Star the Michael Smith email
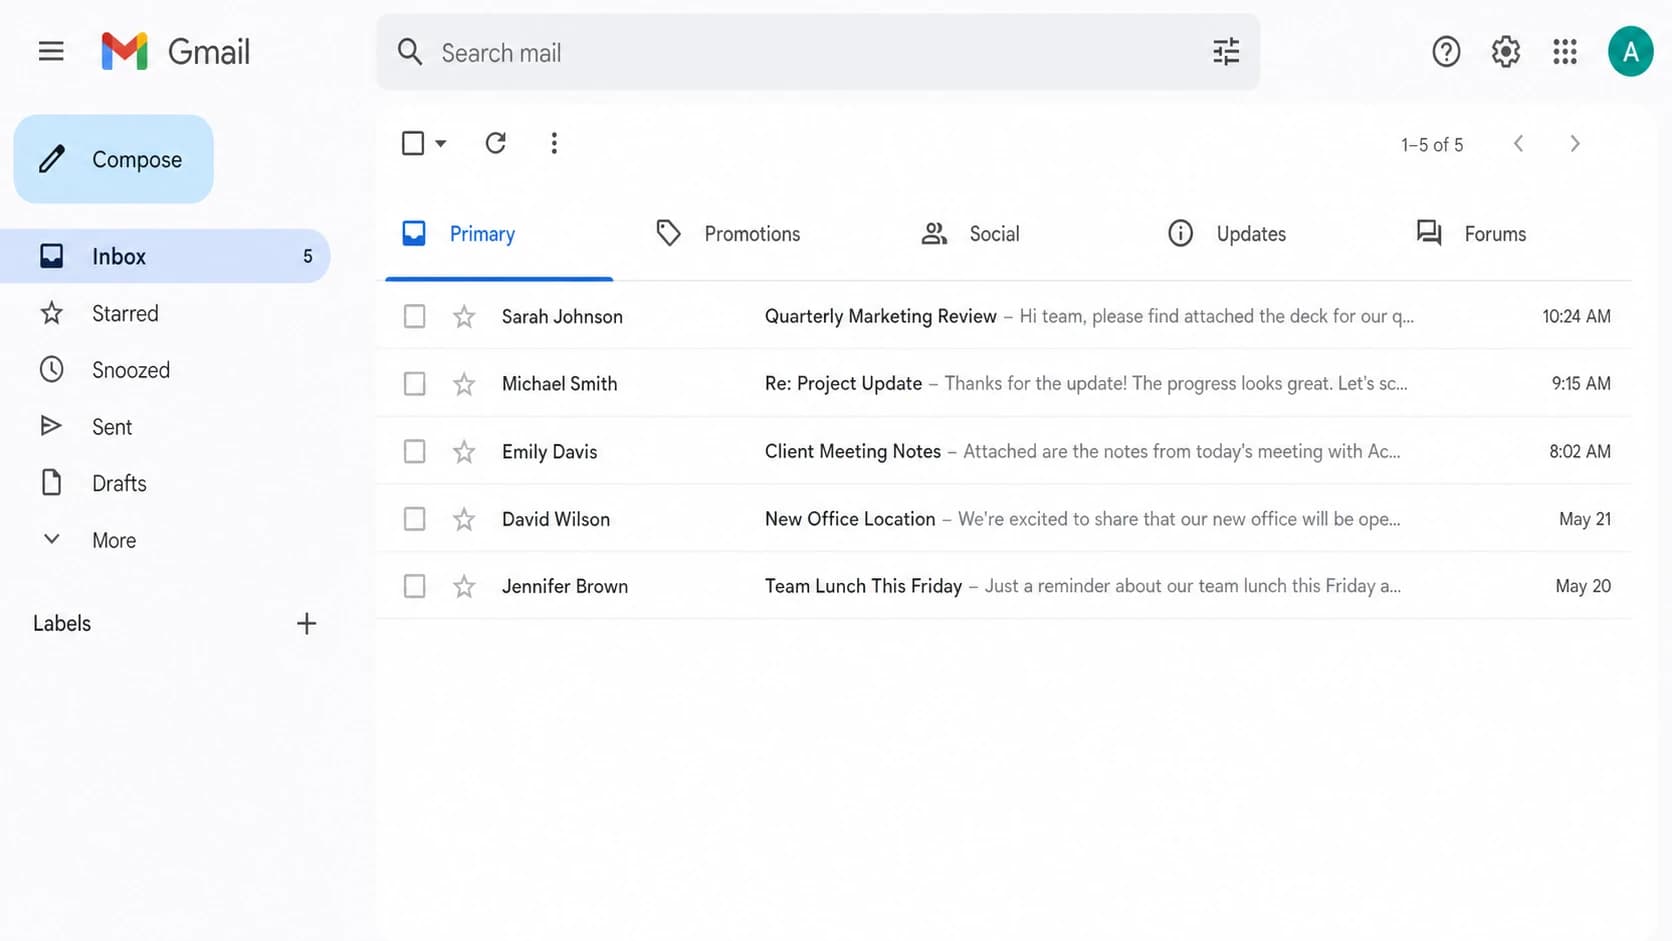Image resolution: width=1672 pixels, height=941 pixels. [x=464, y=384]
